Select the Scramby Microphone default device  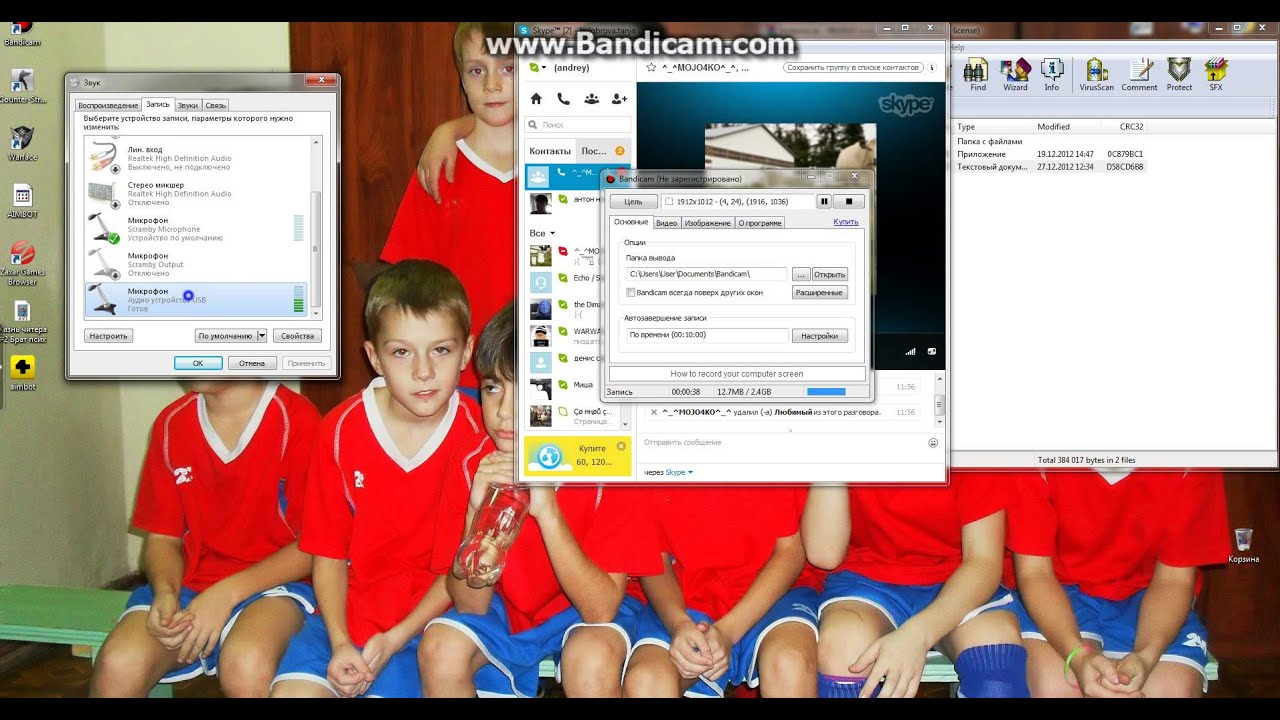pyautogui.click(x=197, y=229)
